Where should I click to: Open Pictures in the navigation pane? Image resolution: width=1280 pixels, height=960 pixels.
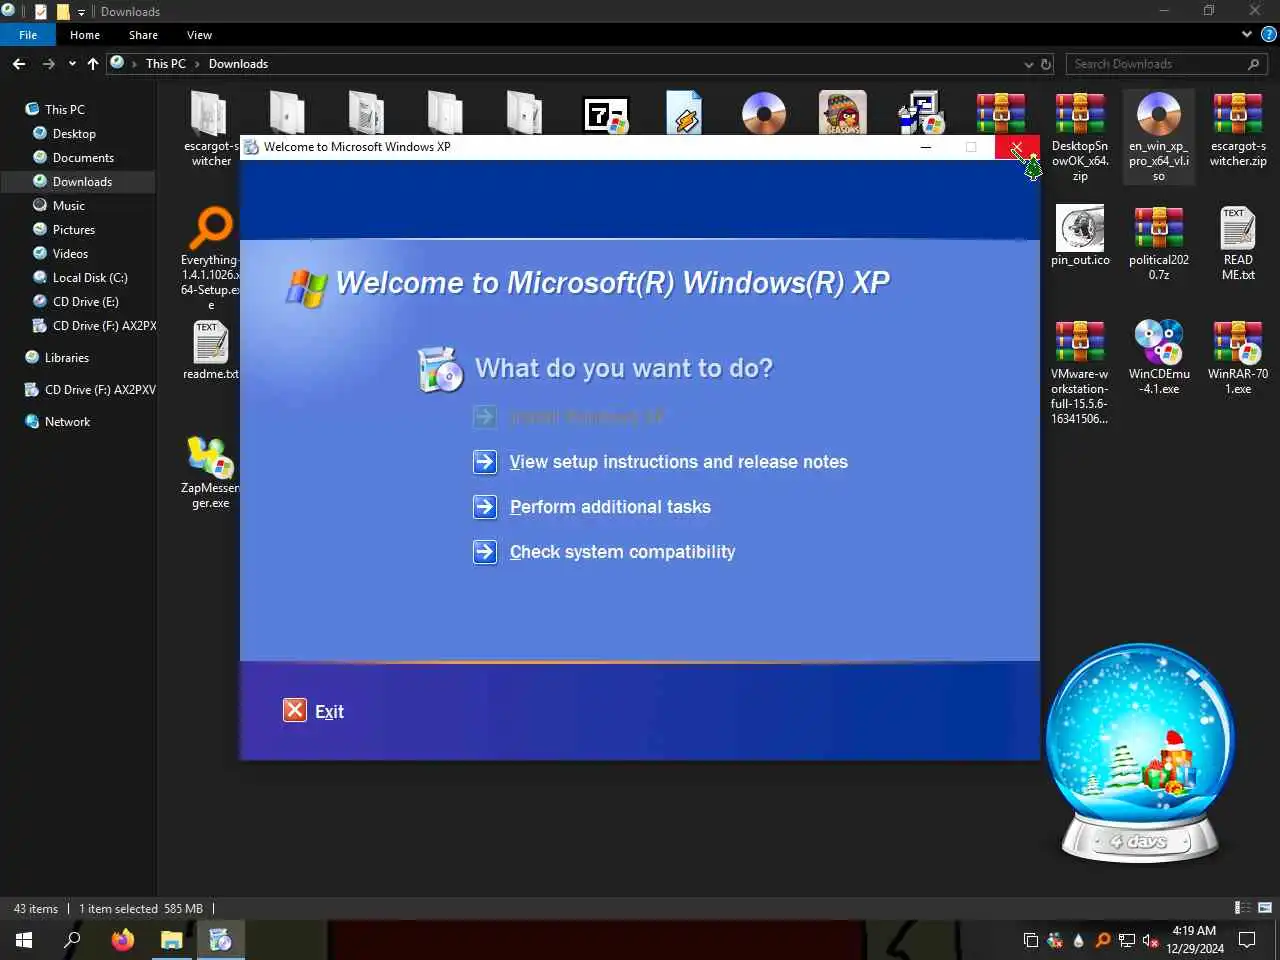74,229
